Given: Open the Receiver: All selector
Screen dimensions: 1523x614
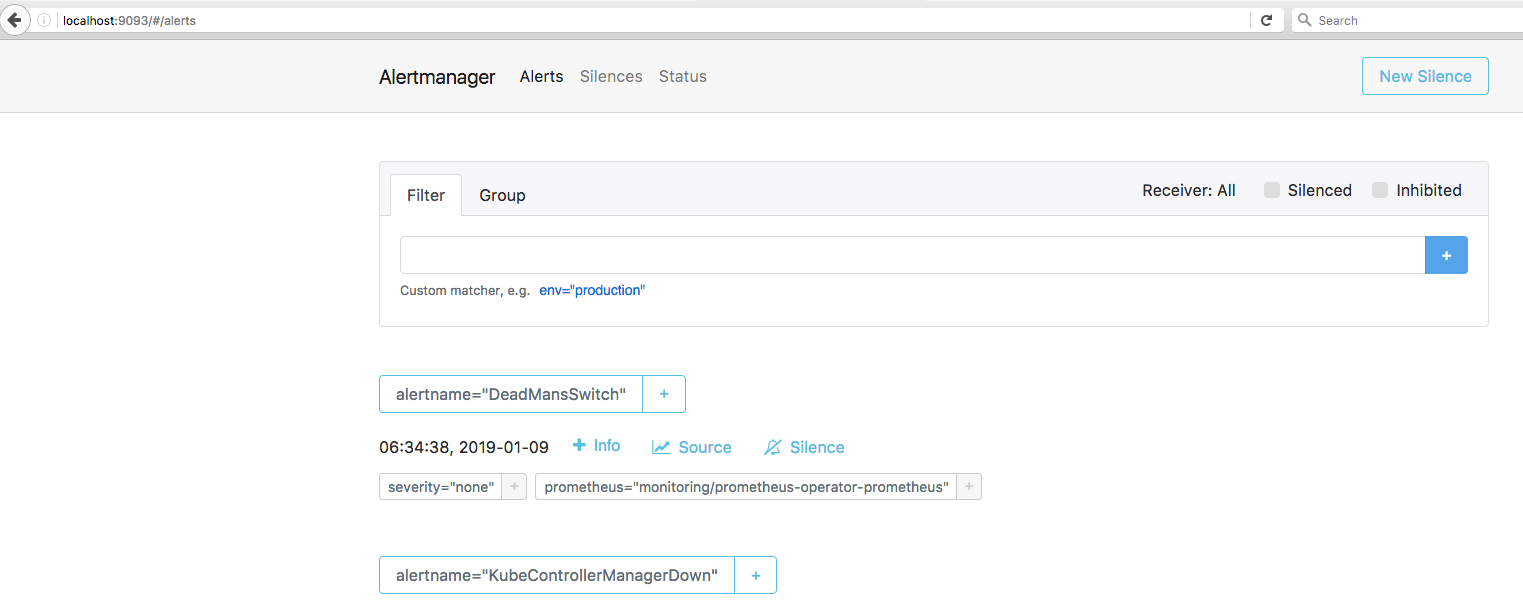Looking at the screenshot, I should (x=1188, y=190).
